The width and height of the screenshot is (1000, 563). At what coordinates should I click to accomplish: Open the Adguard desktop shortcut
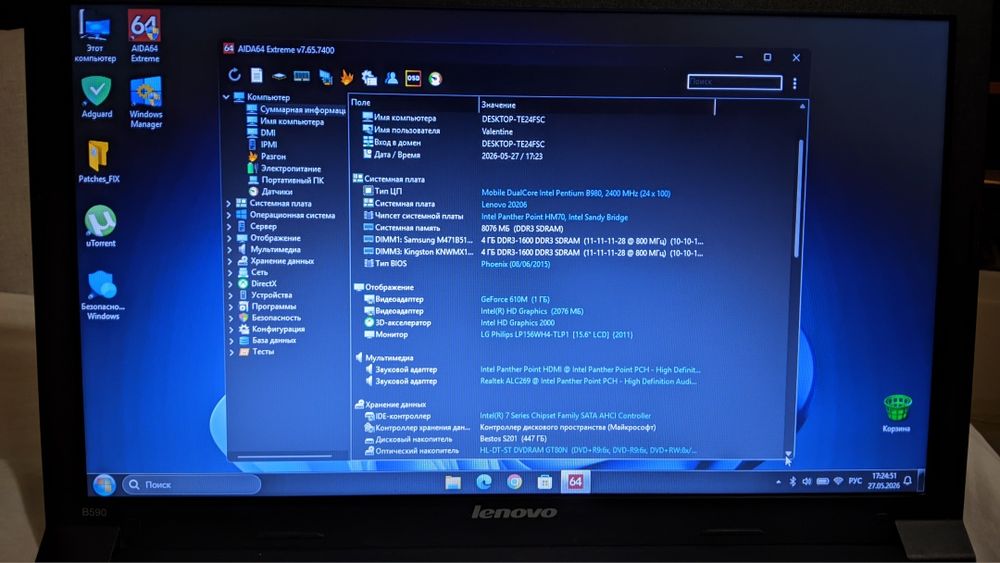(97, 97)
